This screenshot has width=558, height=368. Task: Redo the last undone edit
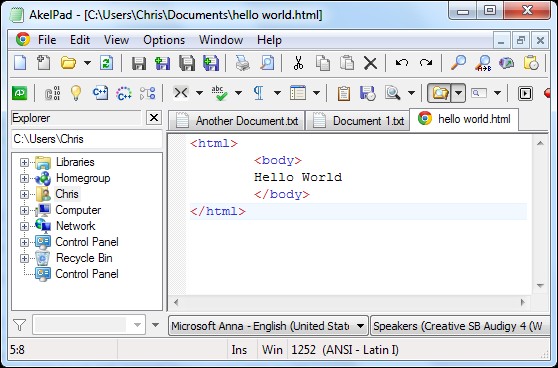click(x=426, y=63)
